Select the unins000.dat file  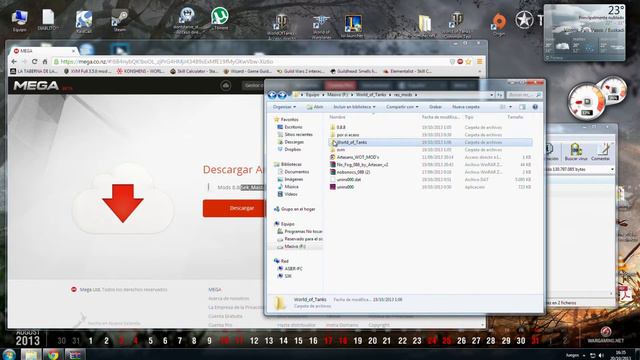[431, 179]
